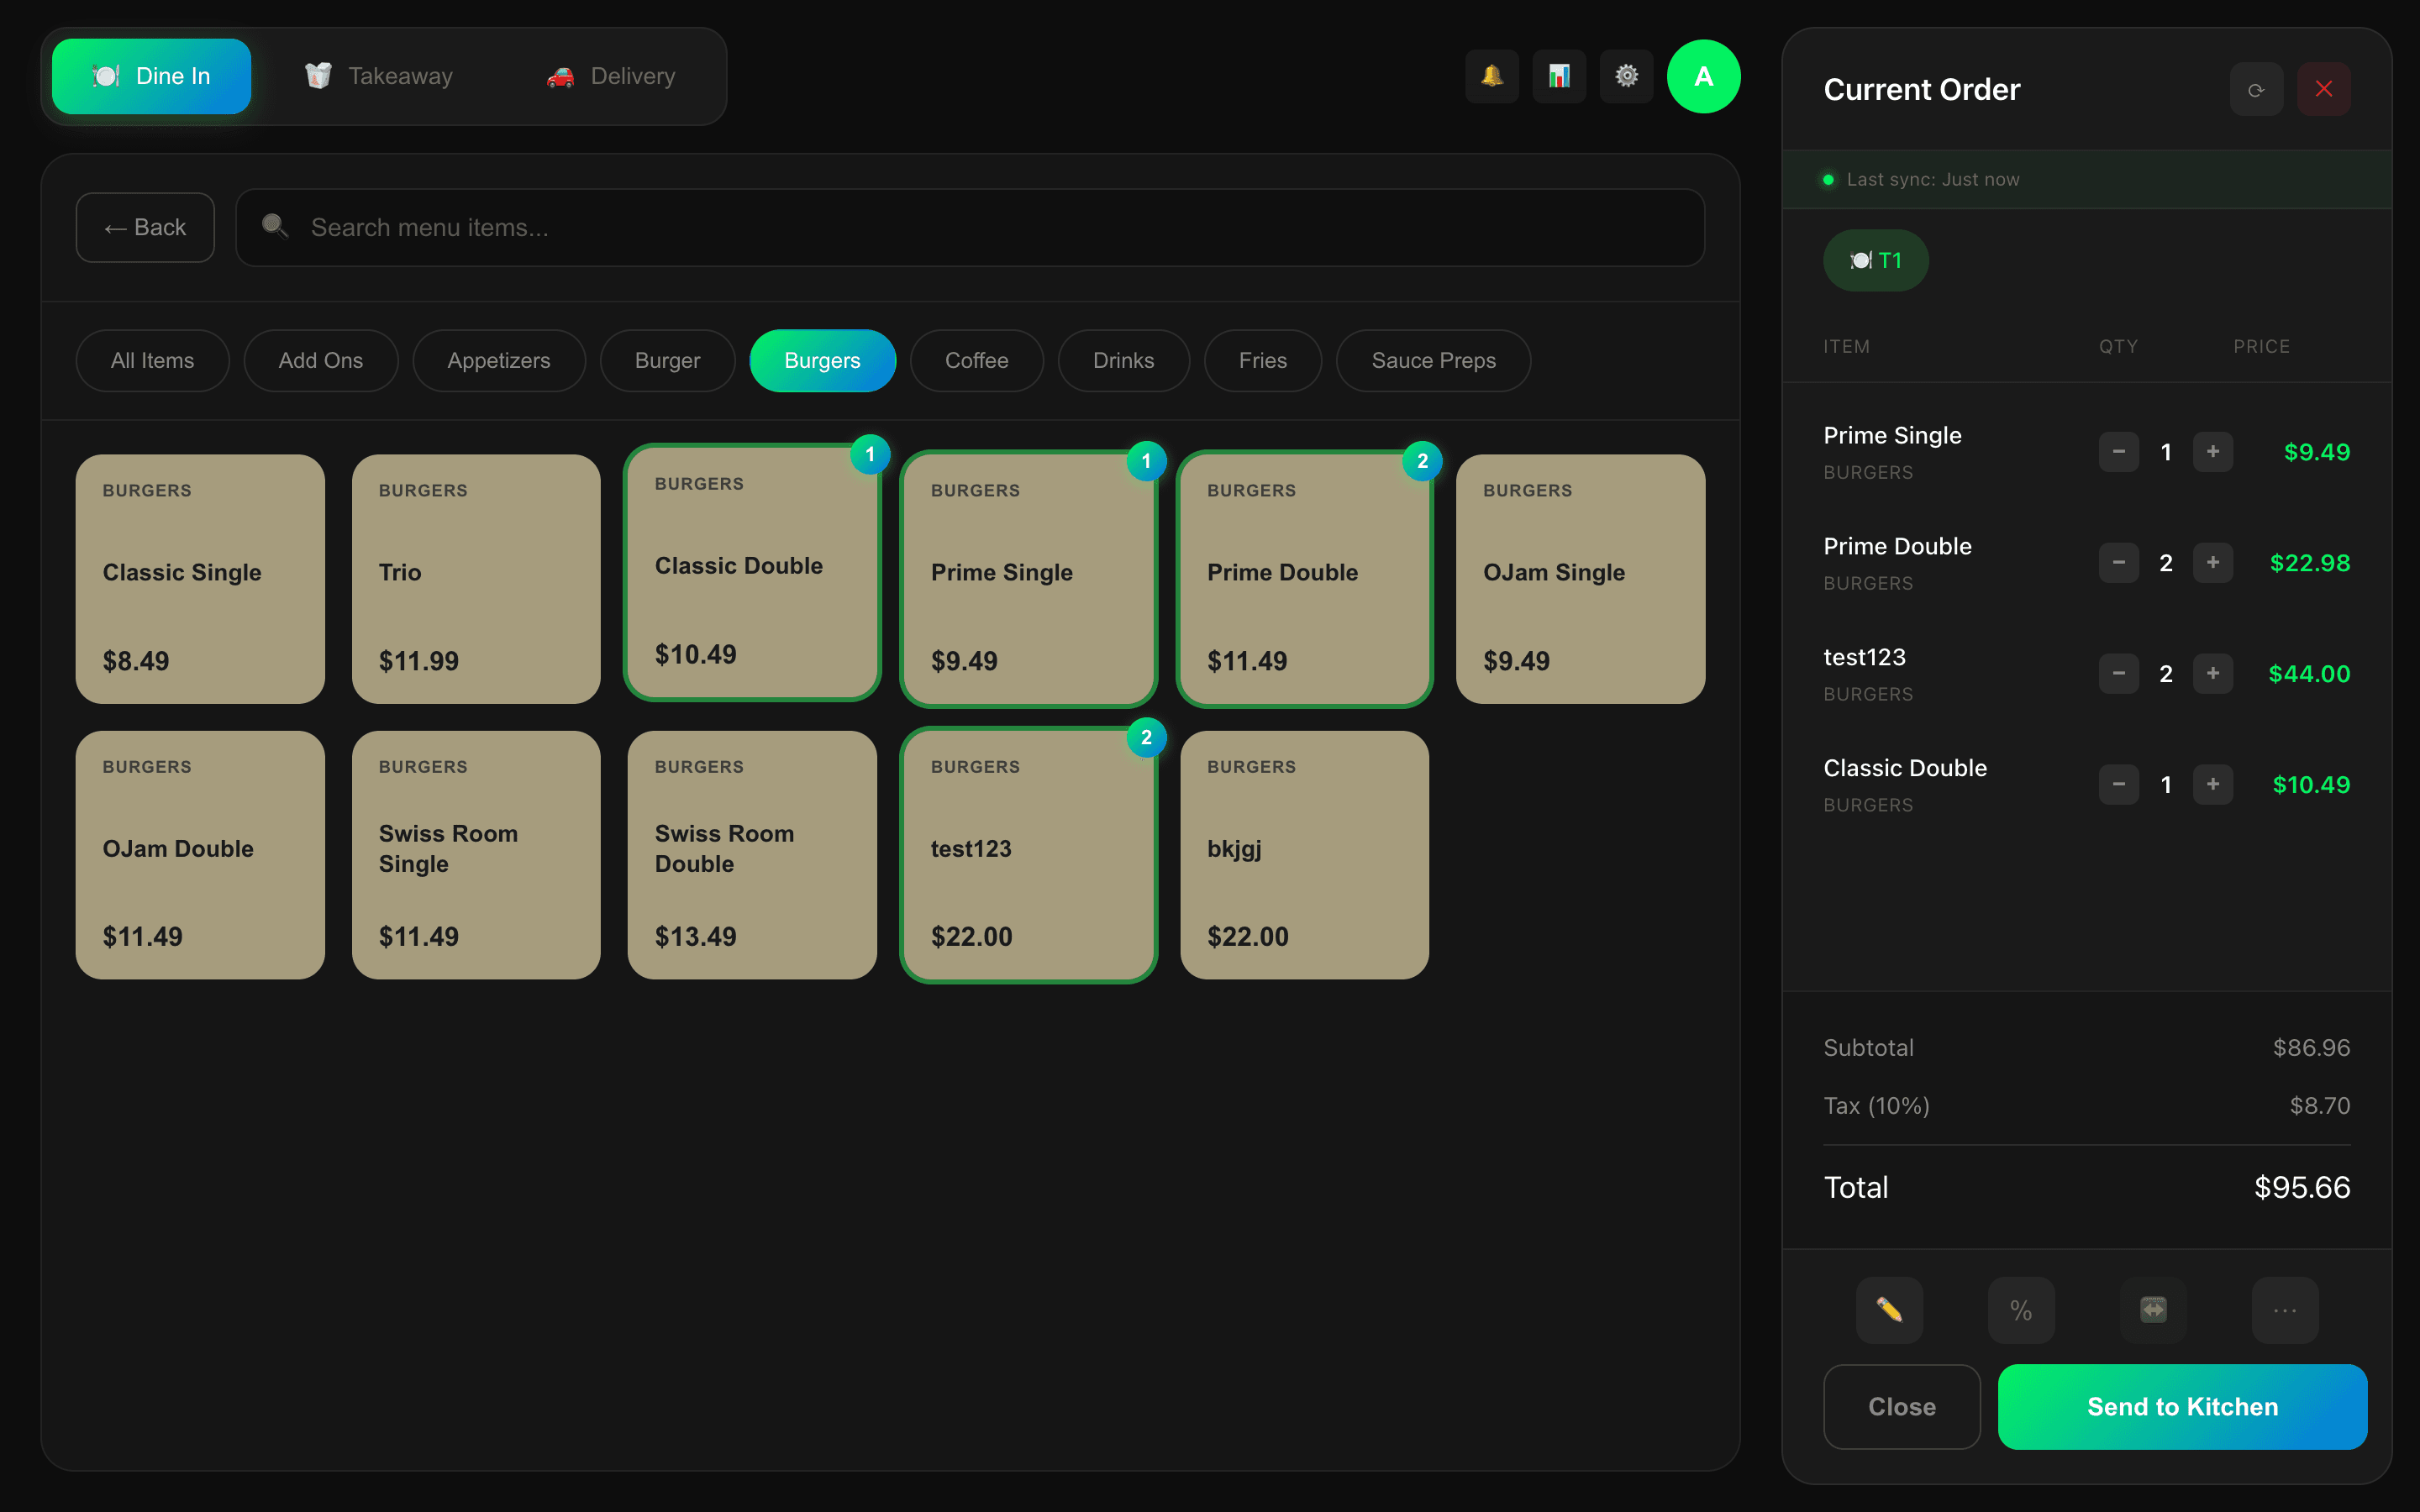Increase Prime Double quantity with plus

pyautogui.click(x=2213, y=562)
